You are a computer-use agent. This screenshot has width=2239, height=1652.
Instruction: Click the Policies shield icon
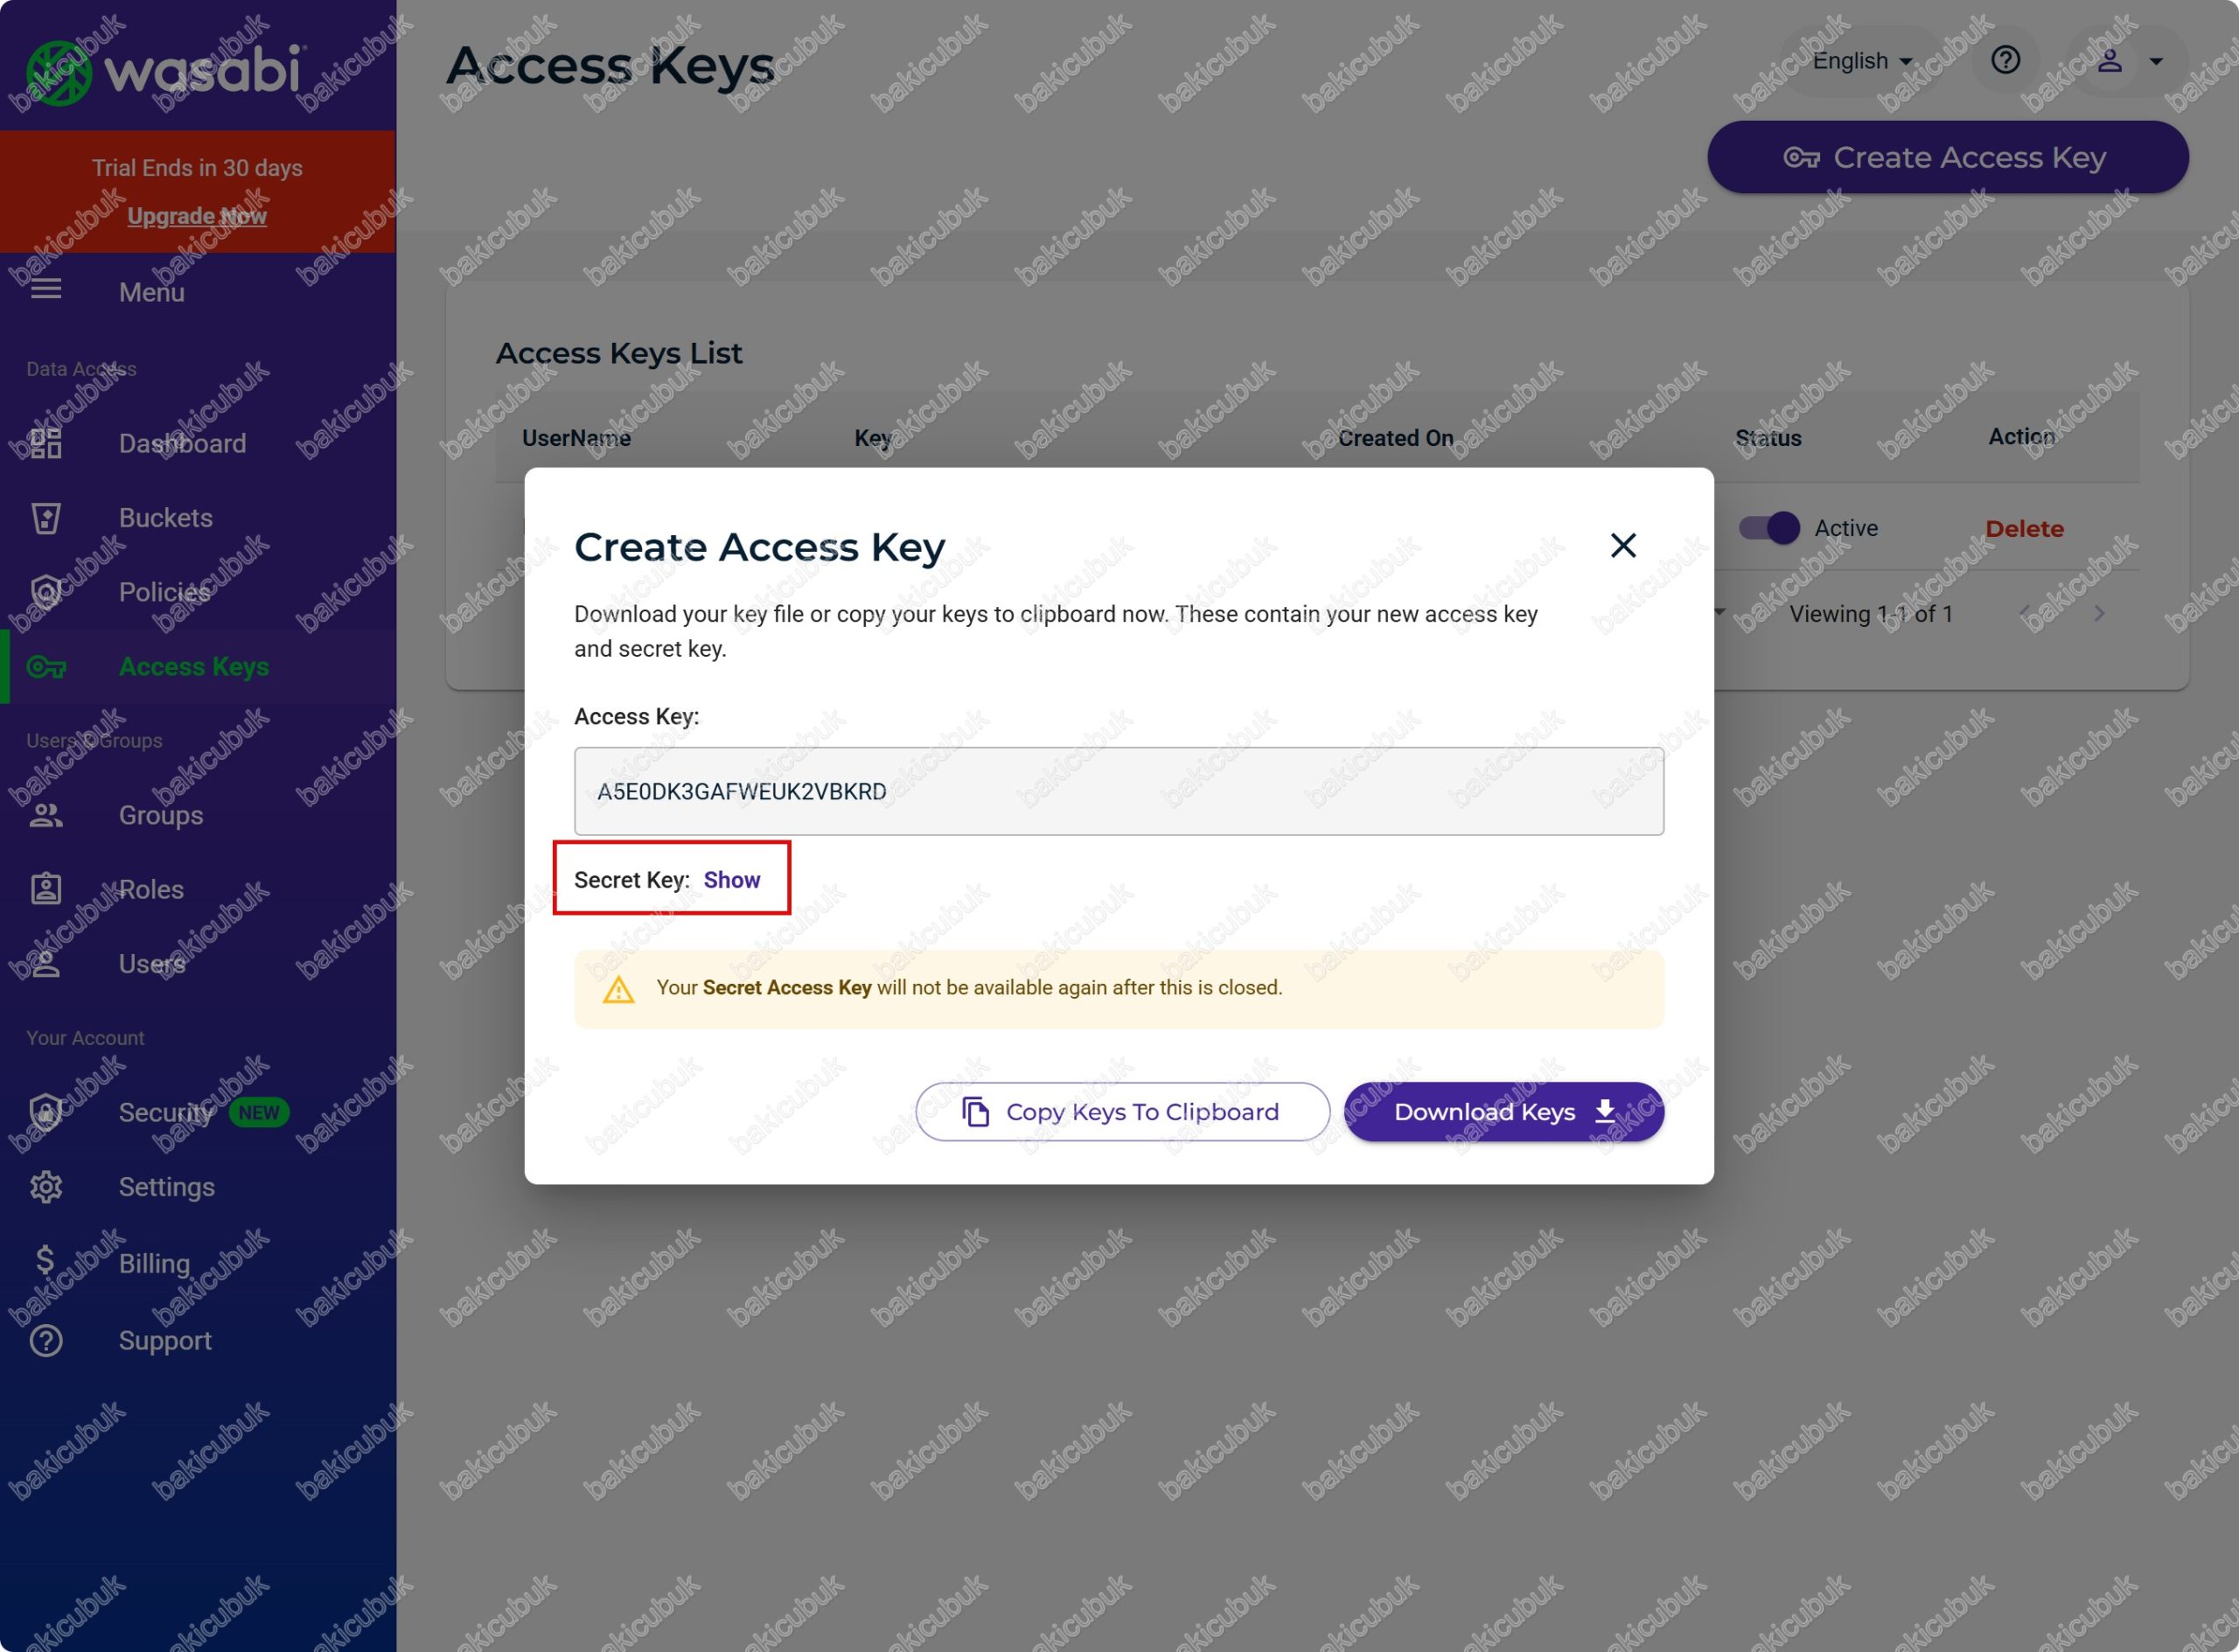point(46,592)
